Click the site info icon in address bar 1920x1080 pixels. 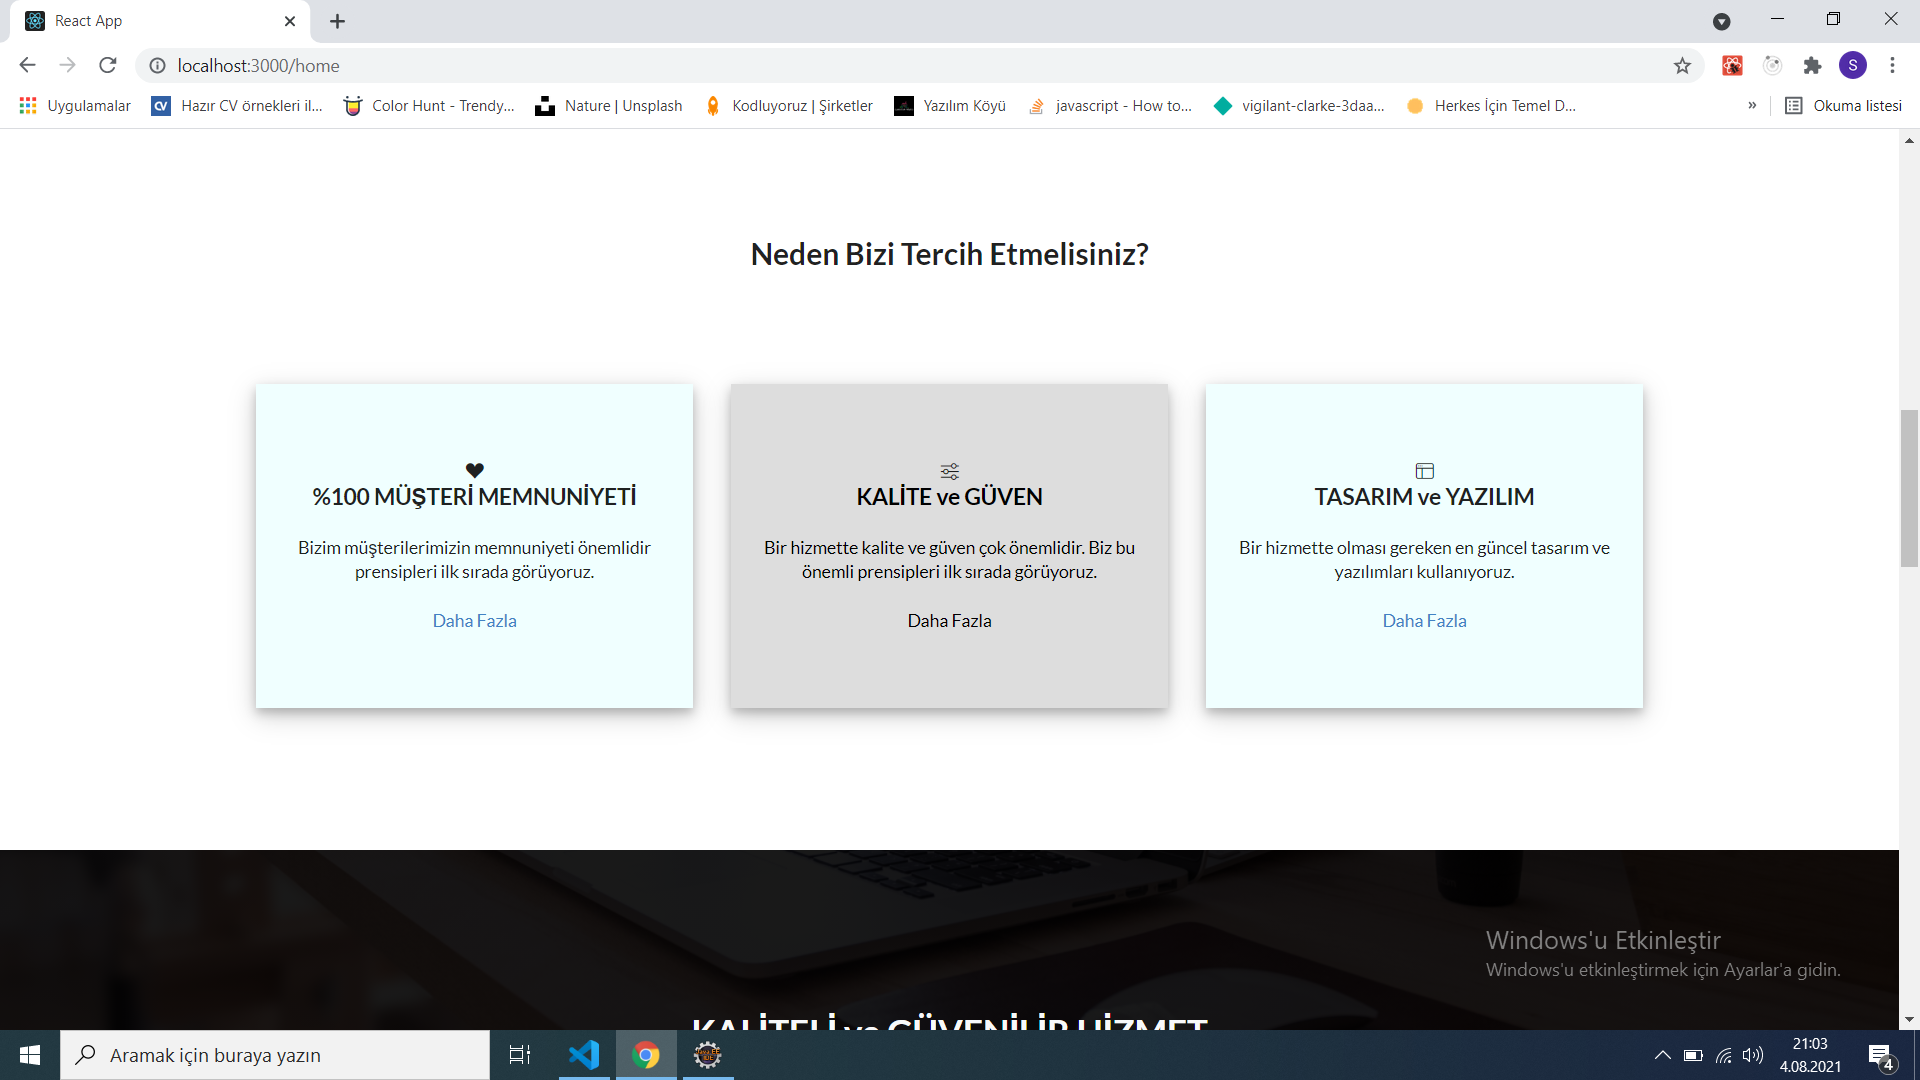click(x=157, y=65)
